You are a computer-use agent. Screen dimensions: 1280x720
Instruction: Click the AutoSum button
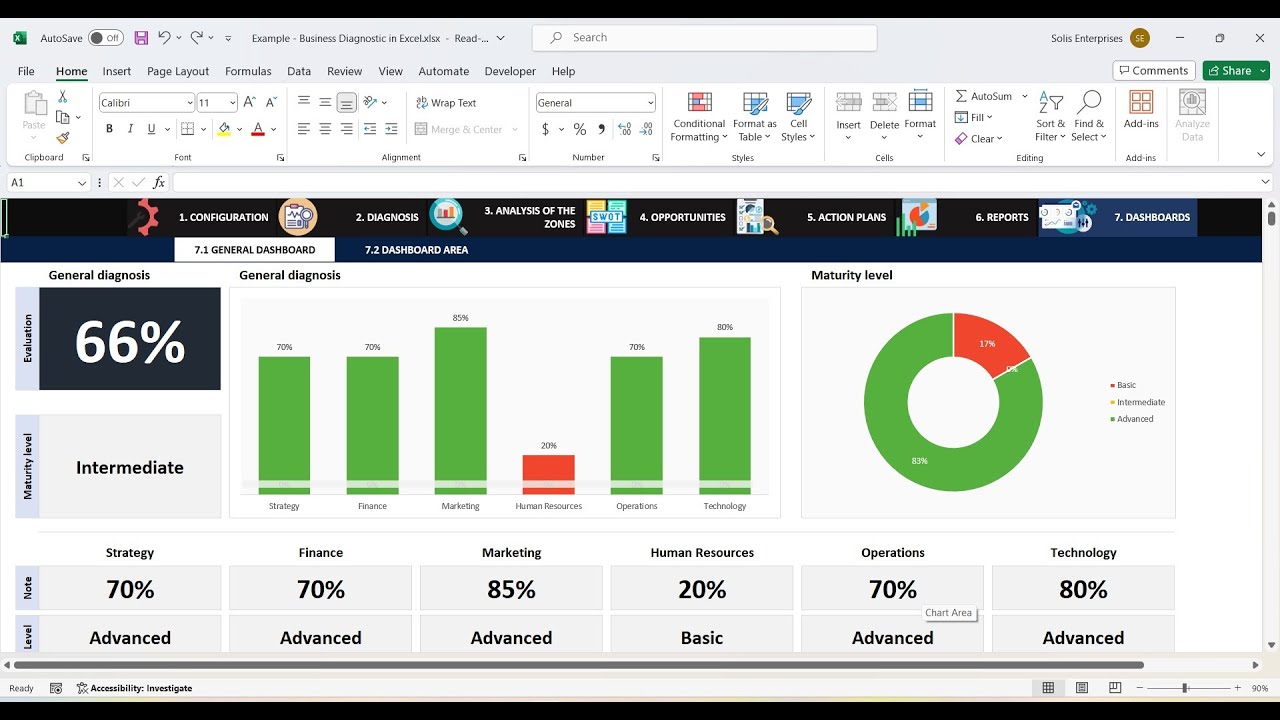pyautogui.click(x=983, y=96)
